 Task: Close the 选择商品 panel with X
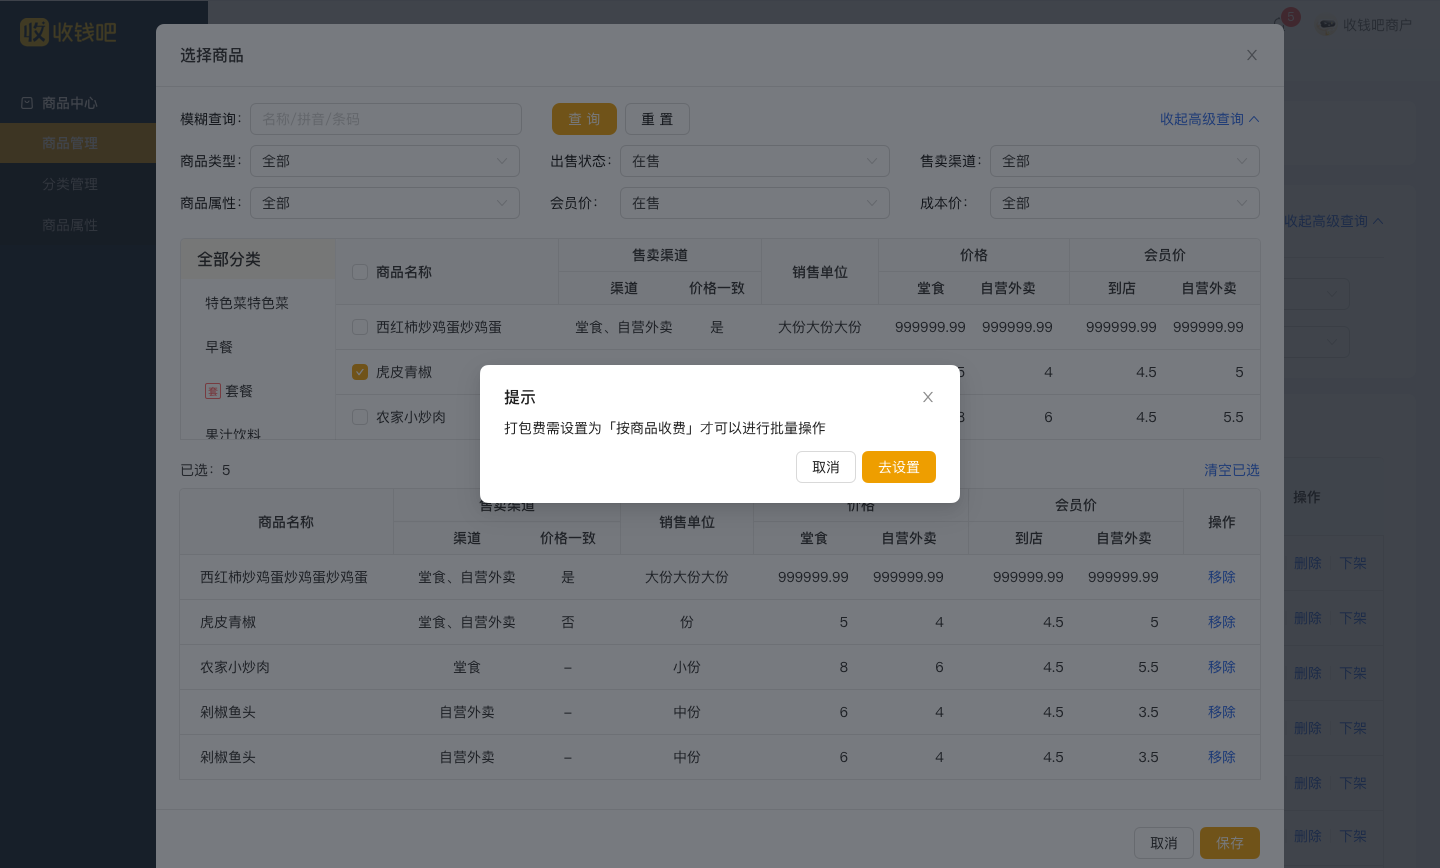(1252, 55)
